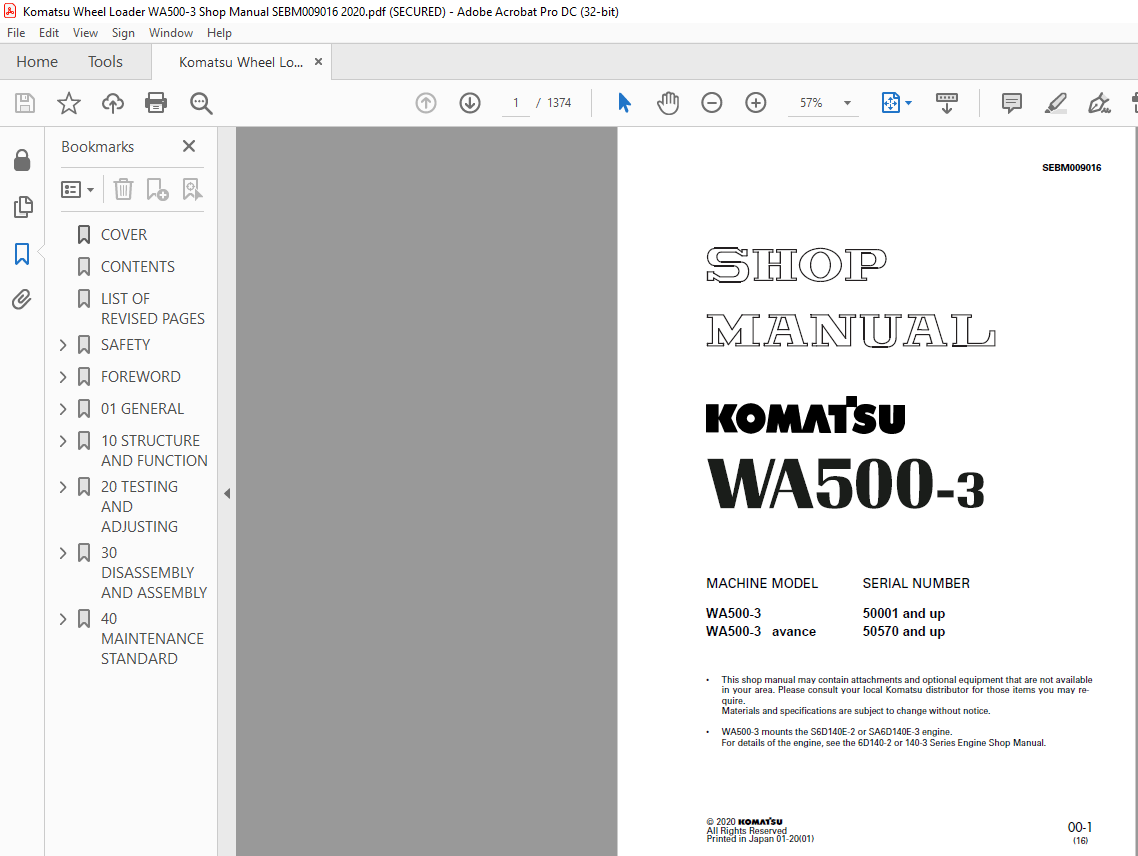Collapse navigation pane with side arrow
Viewport: 1138px width, 856px height.
226,494
